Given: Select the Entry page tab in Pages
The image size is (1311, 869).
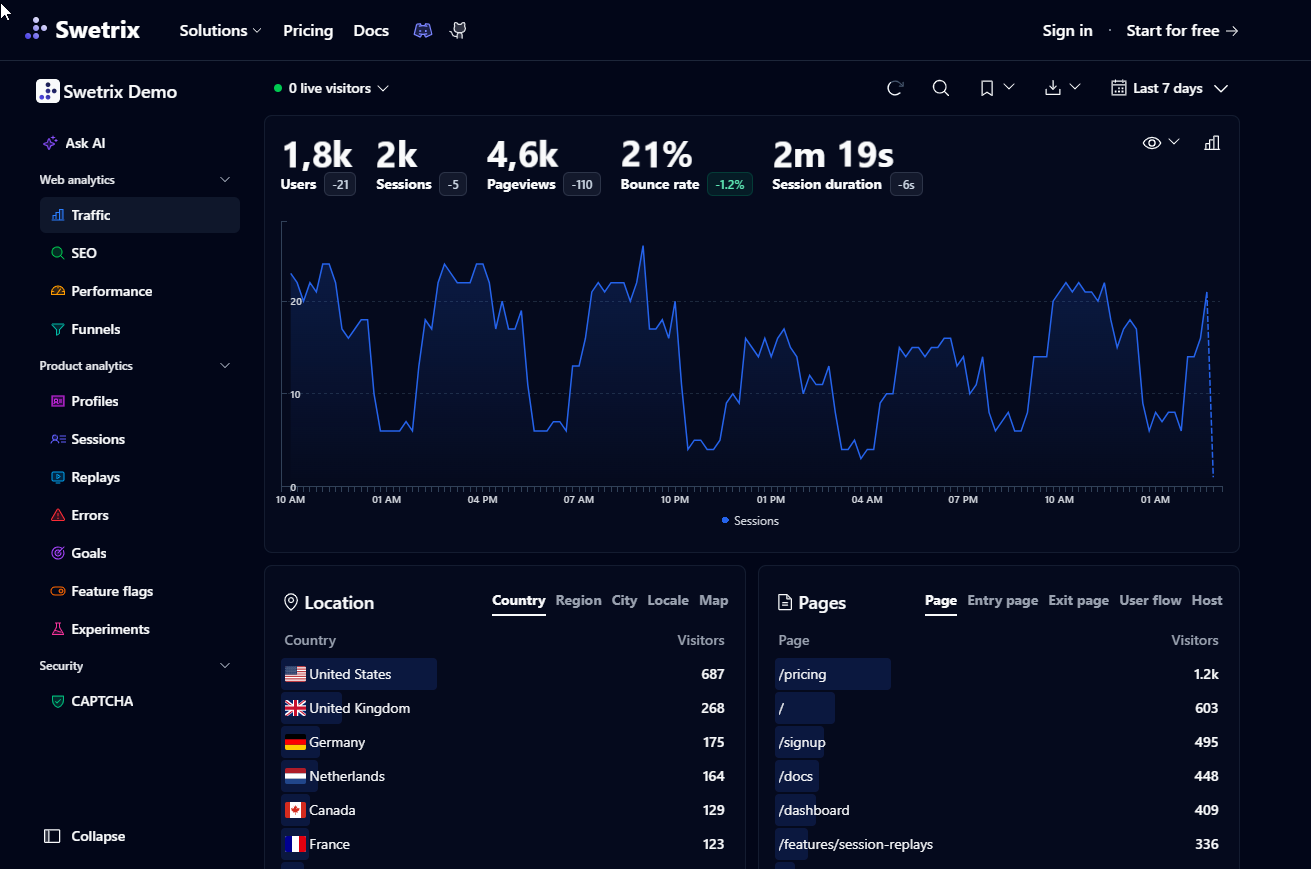Looking at the screenshot, I should click(1002, 601).
